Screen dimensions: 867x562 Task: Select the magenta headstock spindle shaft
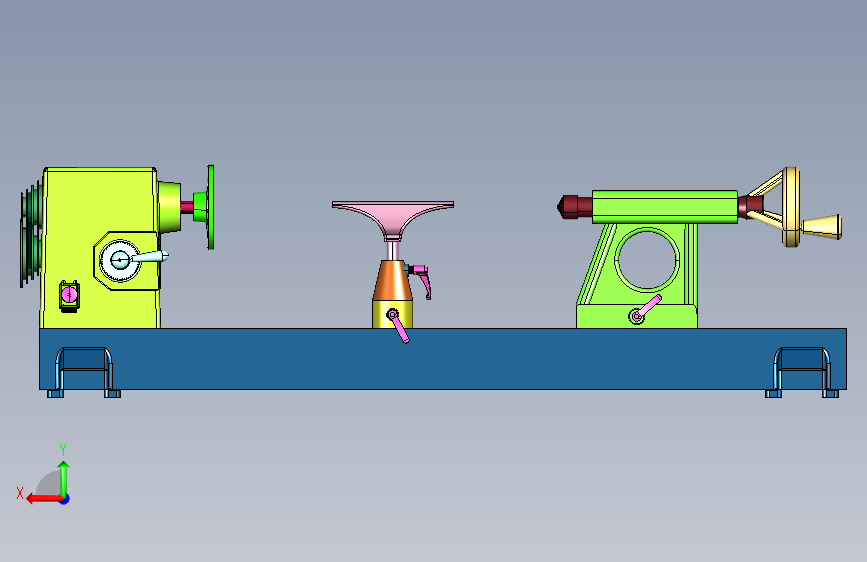pyautogui.click(x=187, y=207)
